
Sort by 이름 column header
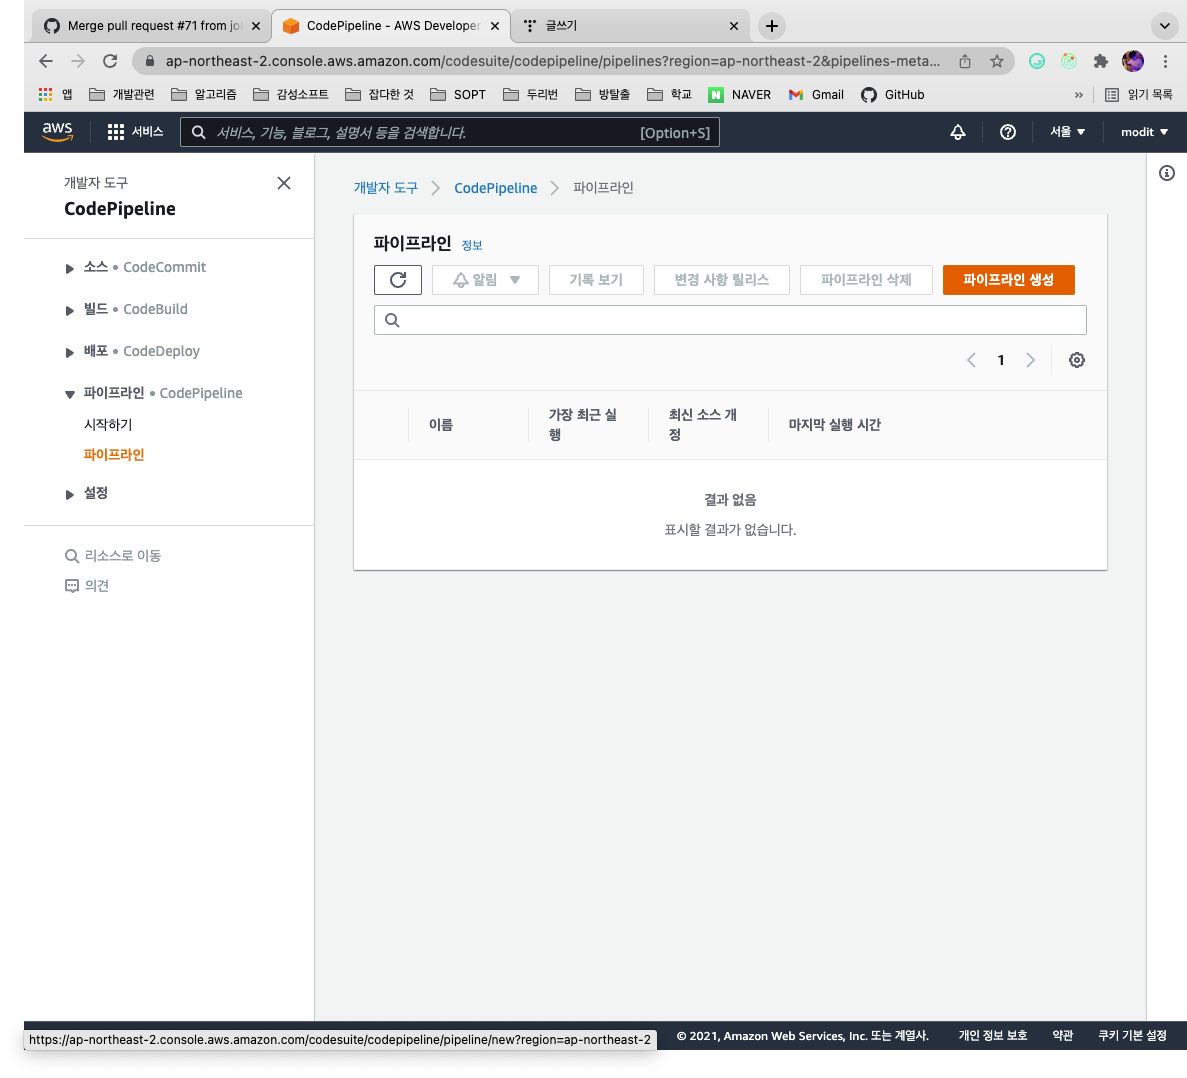tap(441, 425)
